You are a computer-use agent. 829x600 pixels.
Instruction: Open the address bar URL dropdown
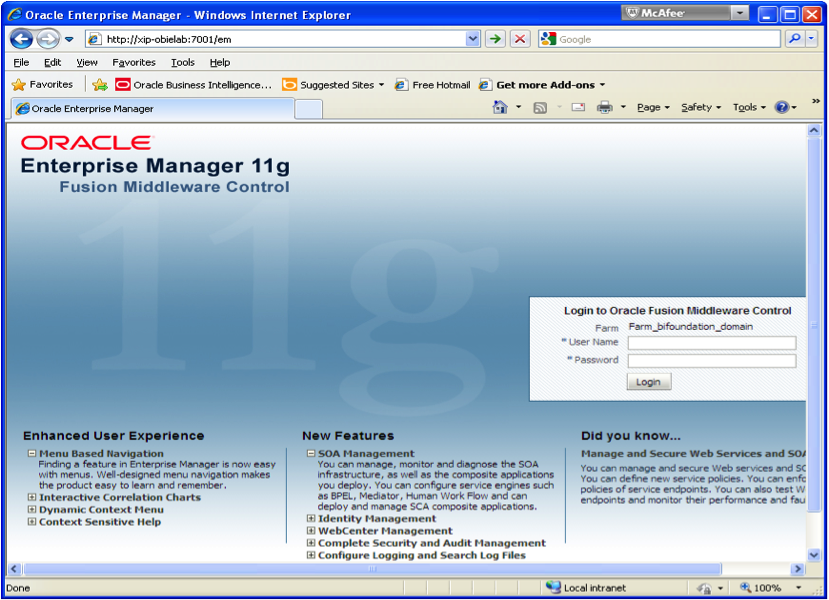tap(473, 39)
